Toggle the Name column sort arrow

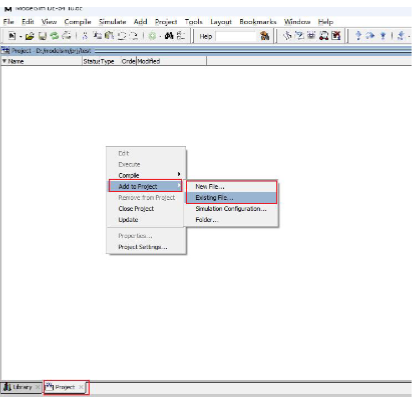pyautogui.click(x=4, y=61)
